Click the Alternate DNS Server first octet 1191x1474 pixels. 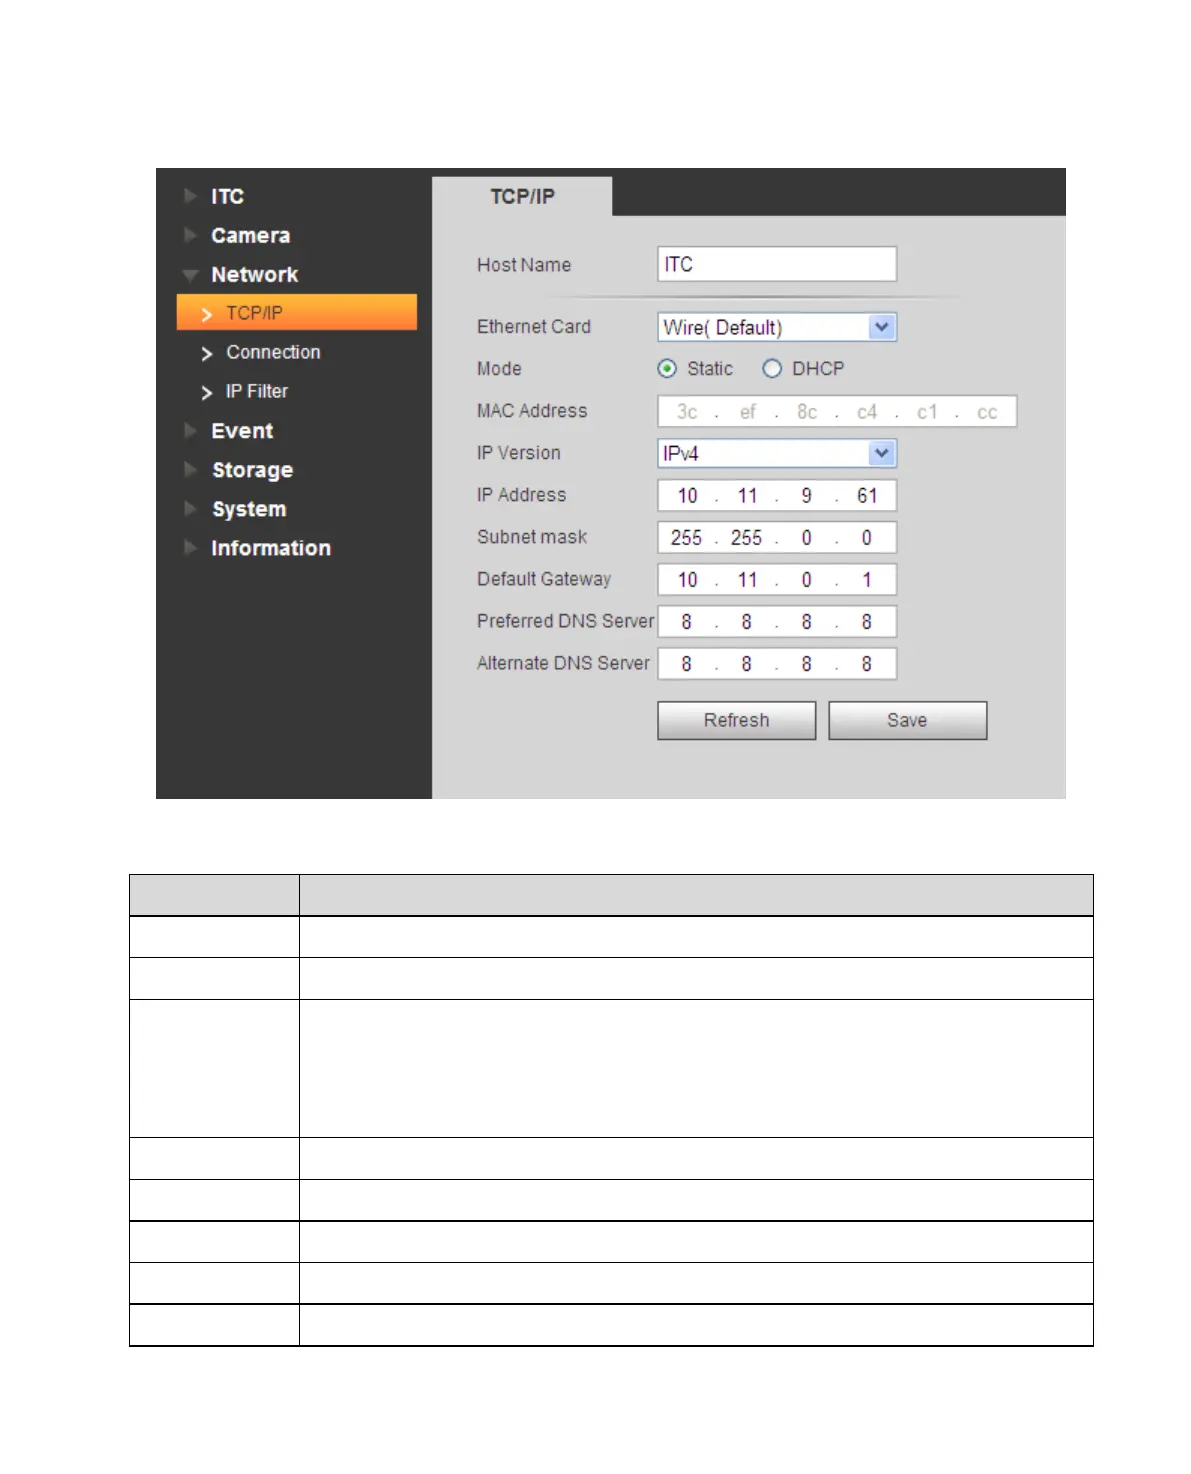click(x=686, y=664)
